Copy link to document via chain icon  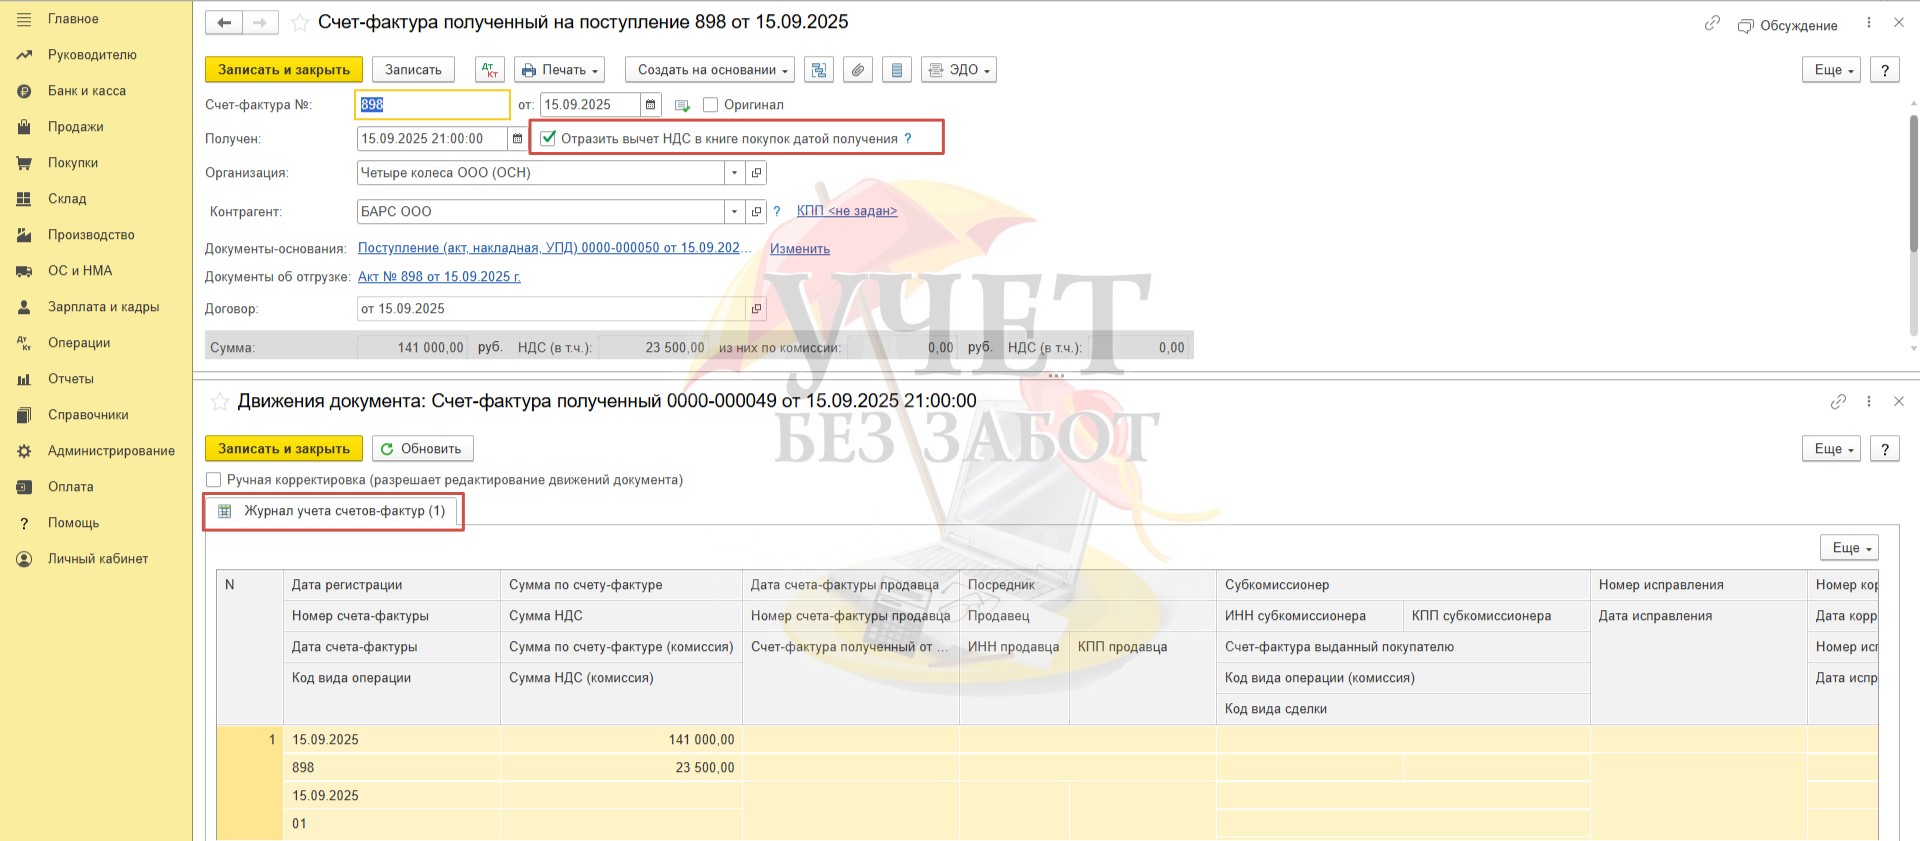tap(1712, 23)
